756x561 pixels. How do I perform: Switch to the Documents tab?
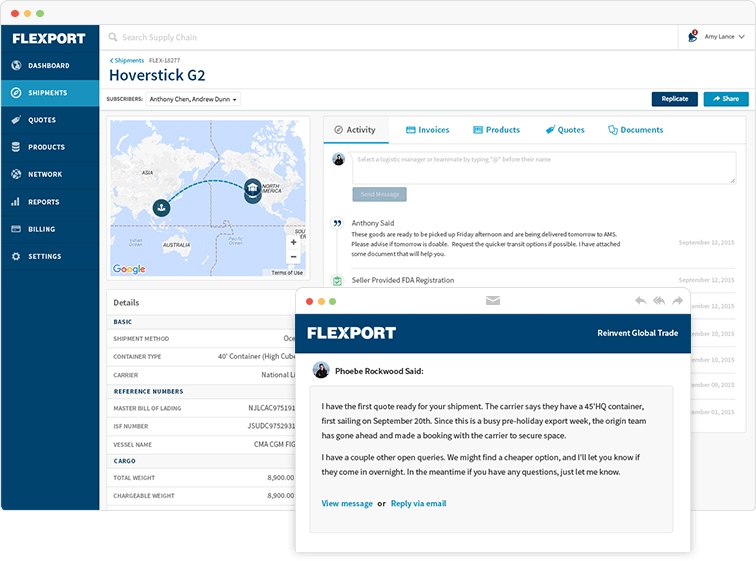[x=635, y=130]
